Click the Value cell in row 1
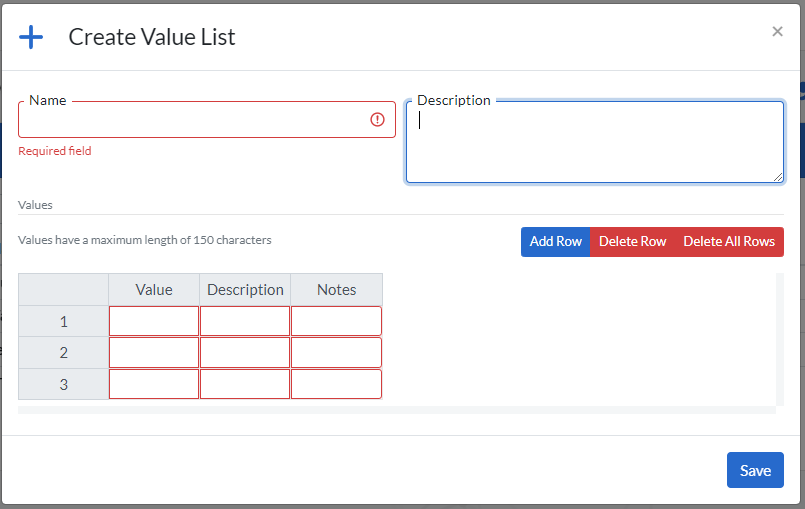This screenshot has height=509, width=805. coord(154,321)
